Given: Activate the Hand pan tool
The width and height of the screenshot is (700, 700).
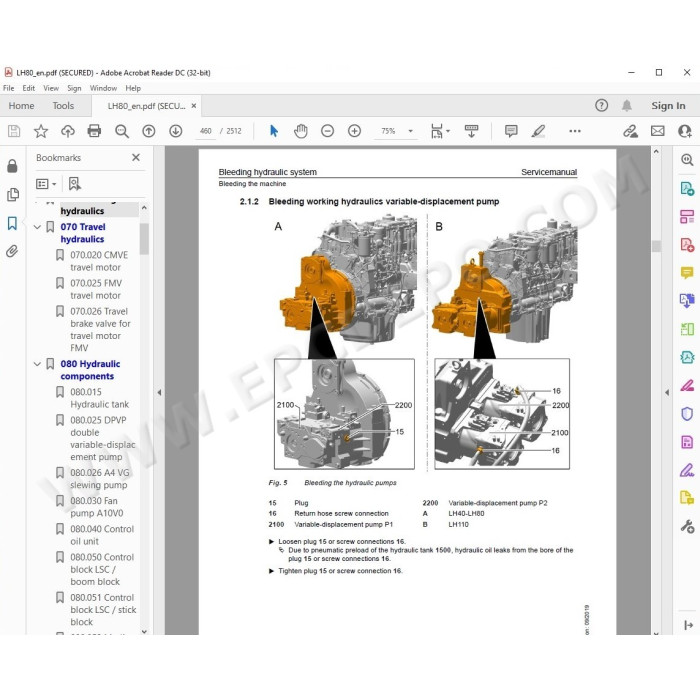Looking at the screenshot, I should coord(300,131).
